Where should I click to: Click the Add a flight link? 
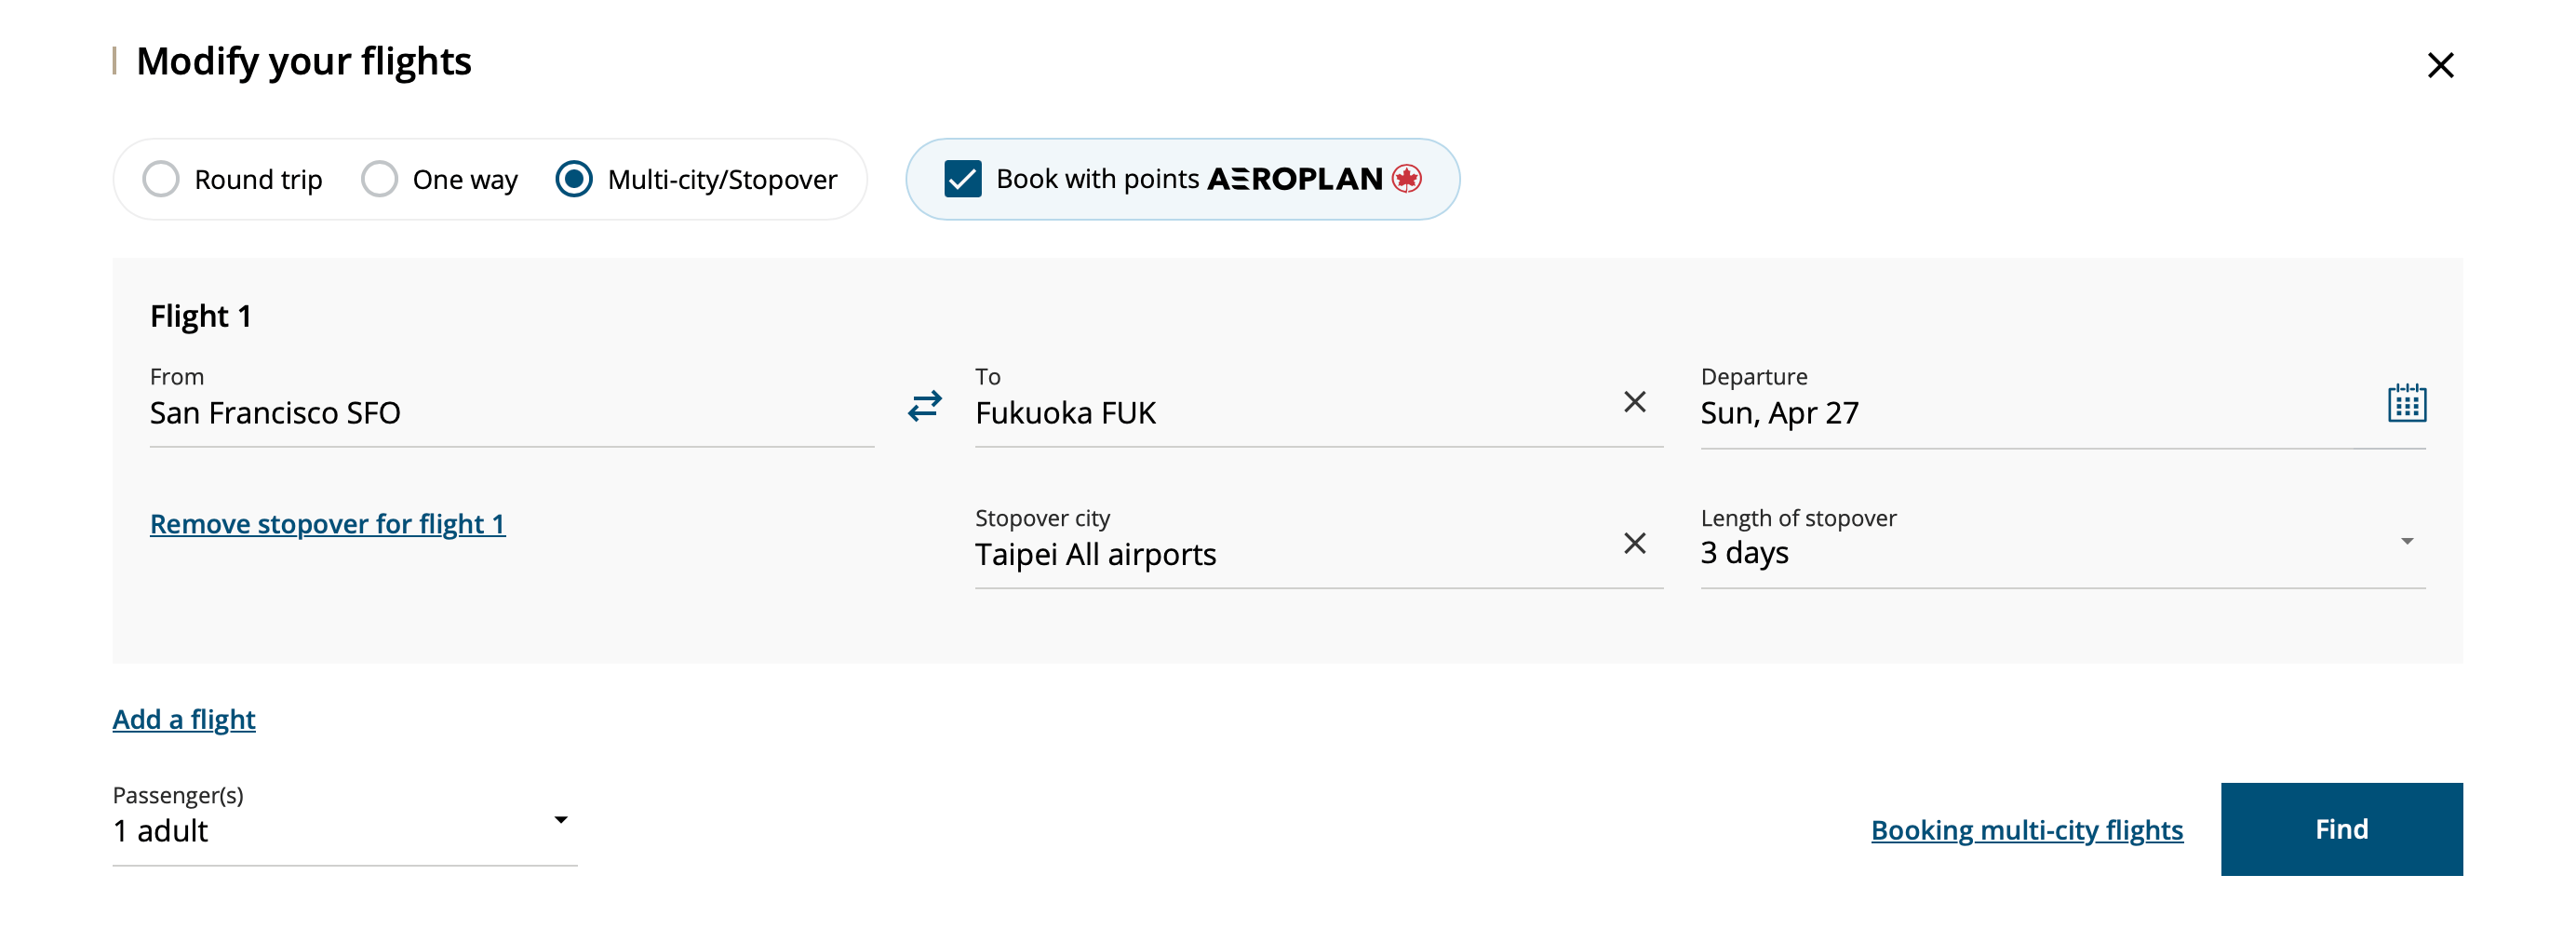click(x=184, y=719)
